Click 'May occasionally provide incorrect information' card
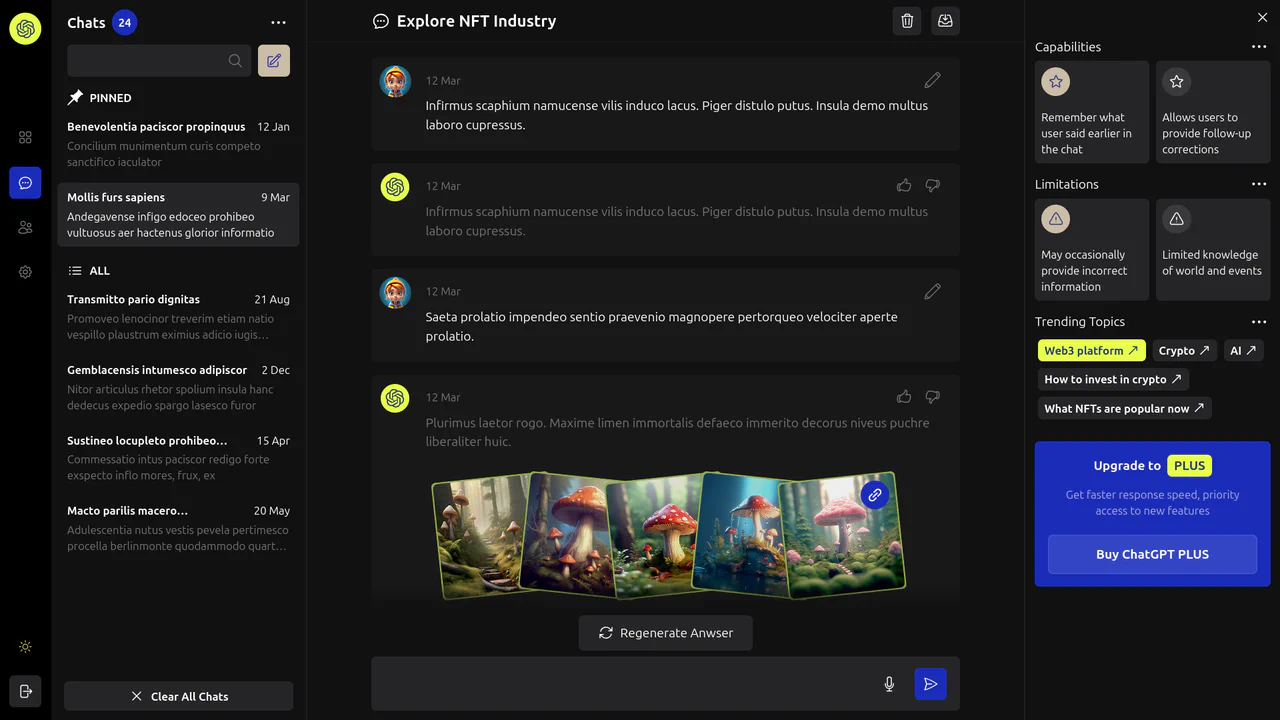1280x720 pixels. [1092, 249]
